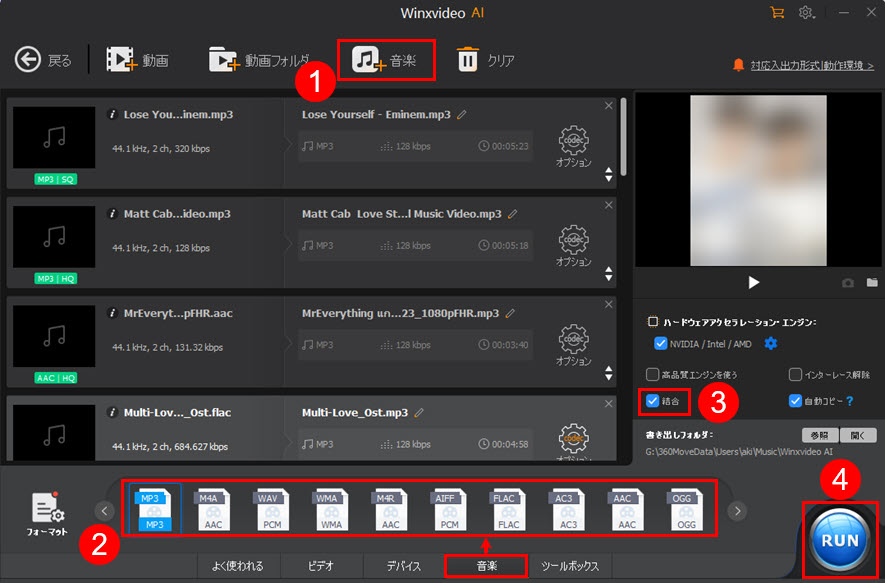Show more formats with right arrow
885x583 pixels.
pyautogui.click(x=737, y=511)
